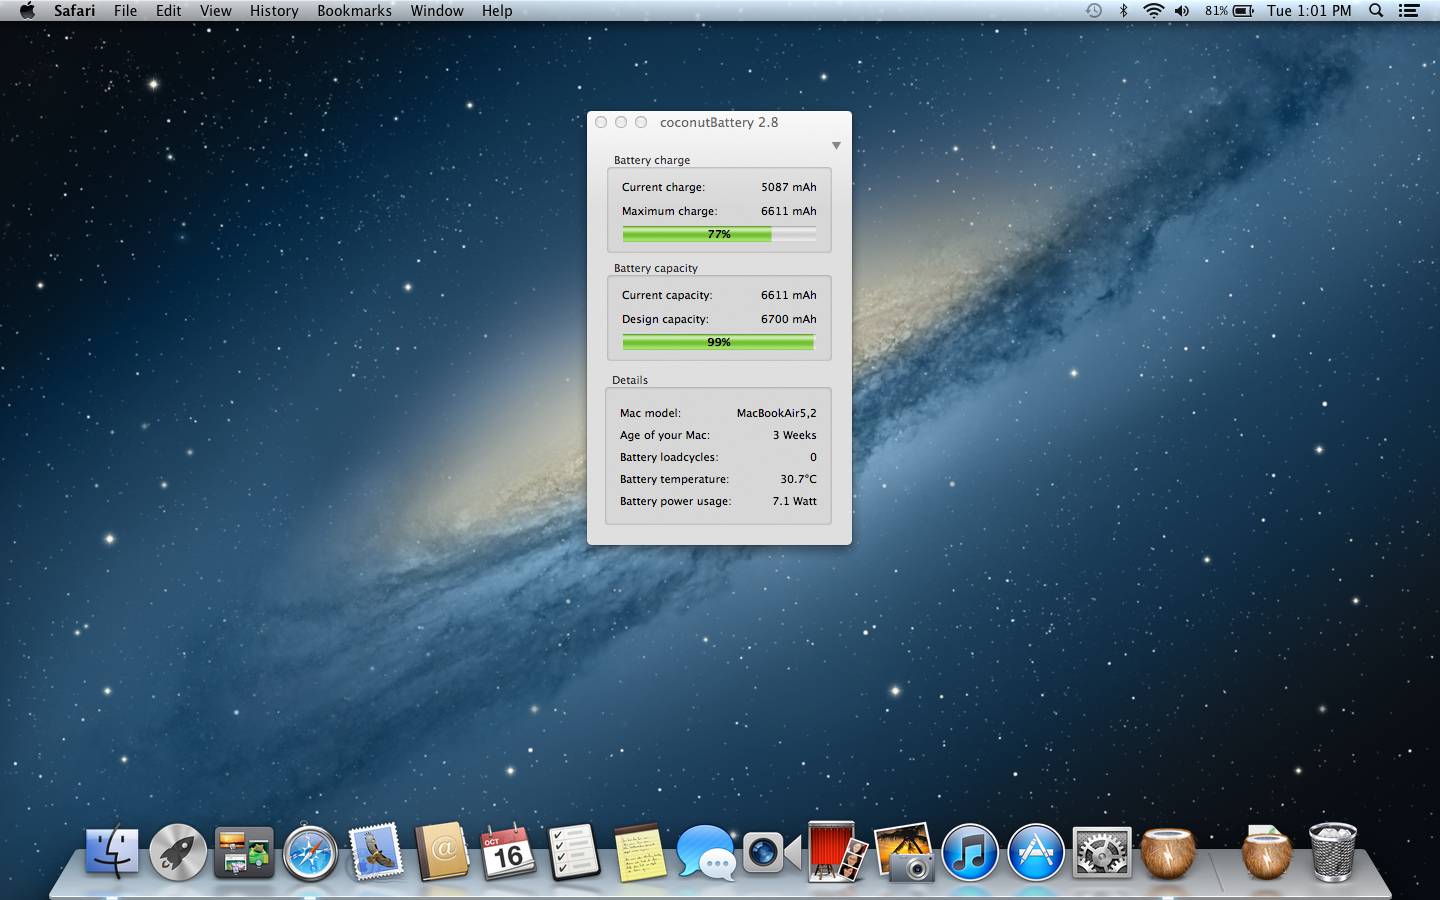Image resolution: width=1440 pixels, height=900 pixels.
Task: Open iTunes music note icon
Action: (970, 853)
